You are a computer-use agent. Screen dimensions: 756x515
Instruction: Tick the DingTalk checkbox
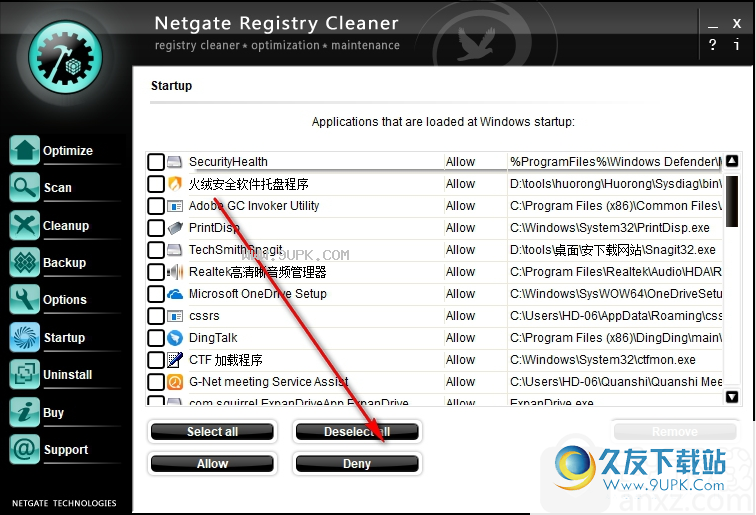click(x=156, y=338)
